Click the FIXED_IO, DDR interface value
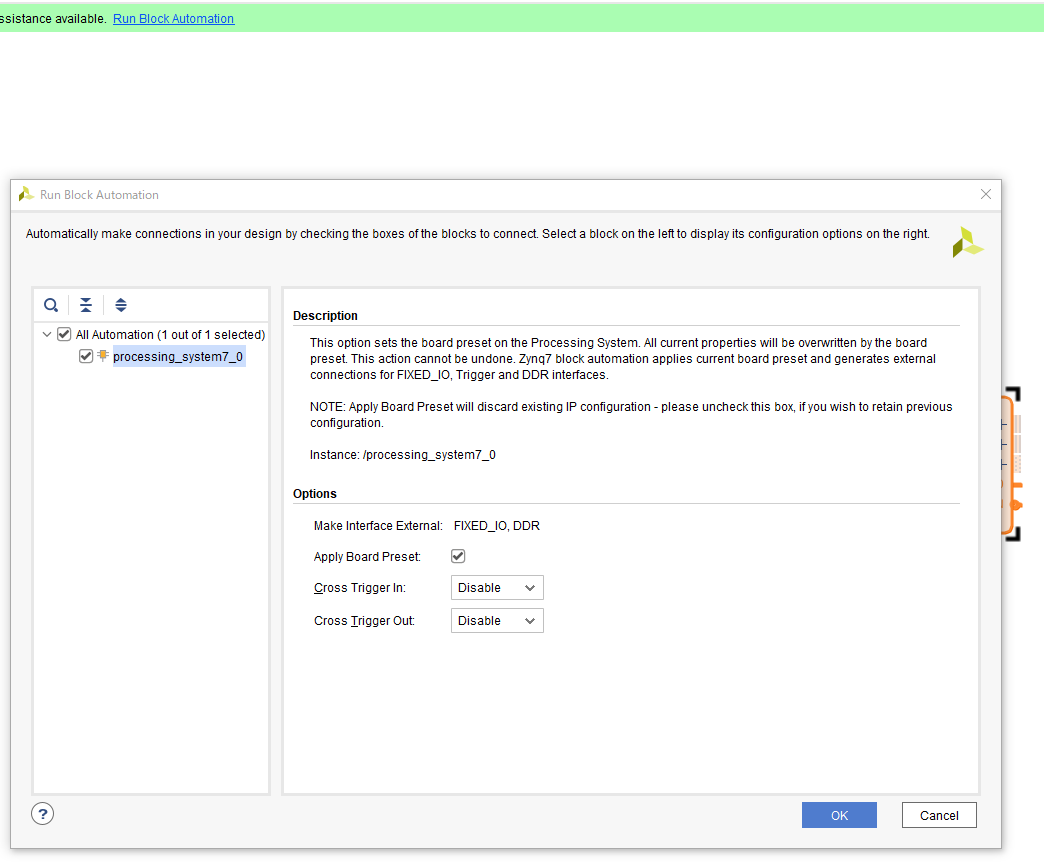This screenshot has width=1044, height=863. (x=497, y=526)
